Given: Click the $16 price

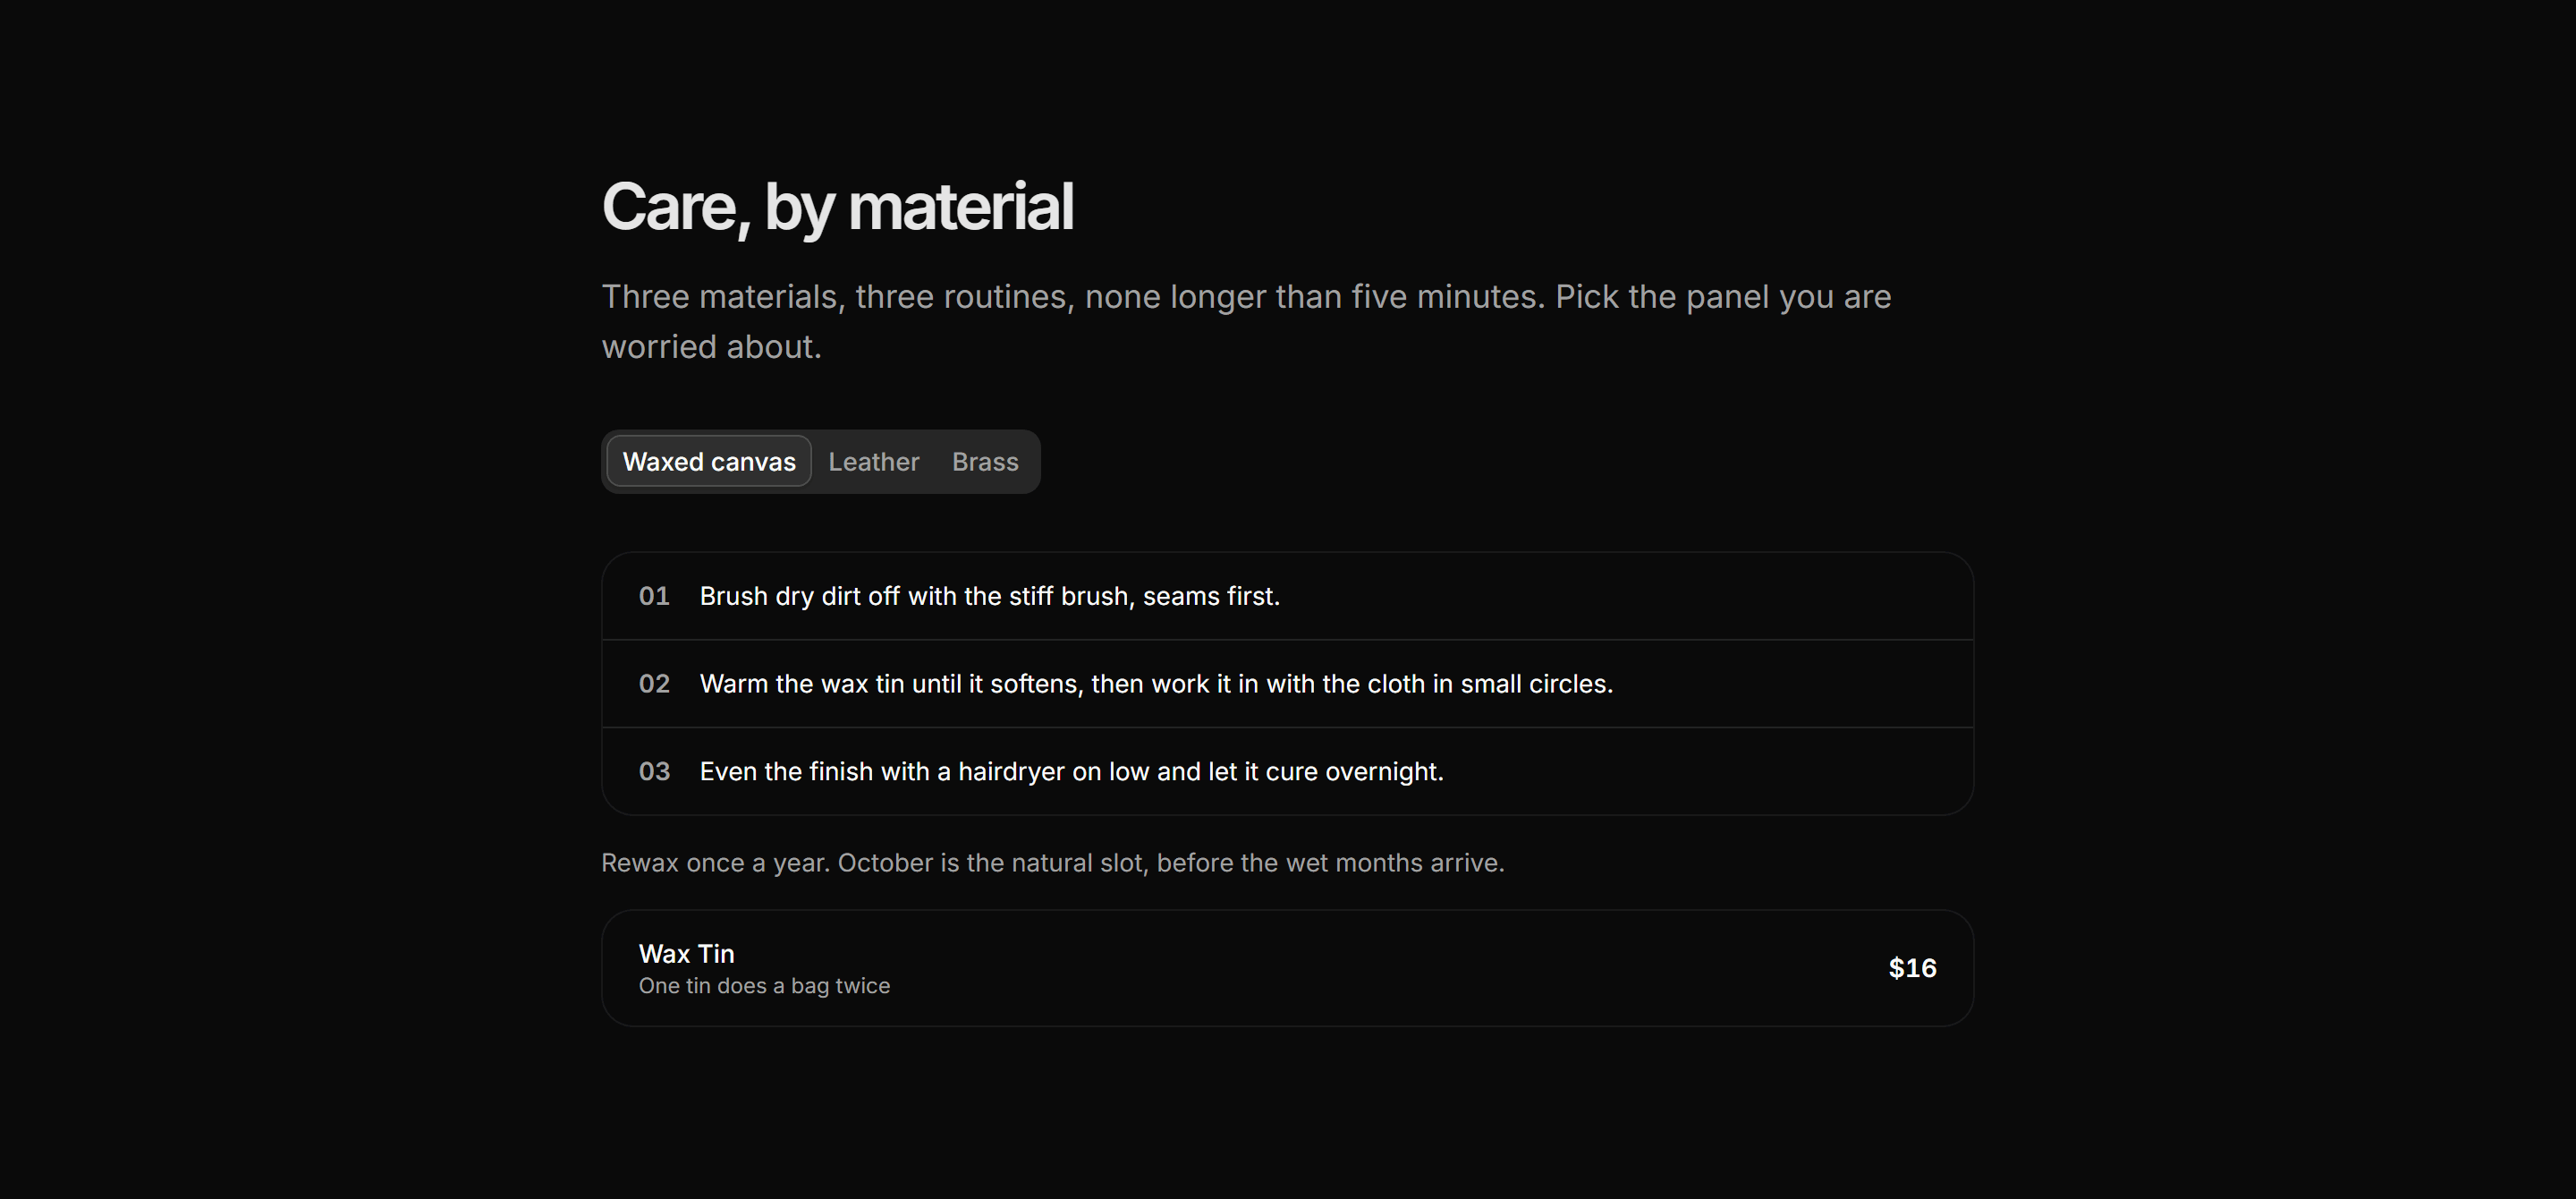Looking at the screenshot, I should coord(1912,968).
